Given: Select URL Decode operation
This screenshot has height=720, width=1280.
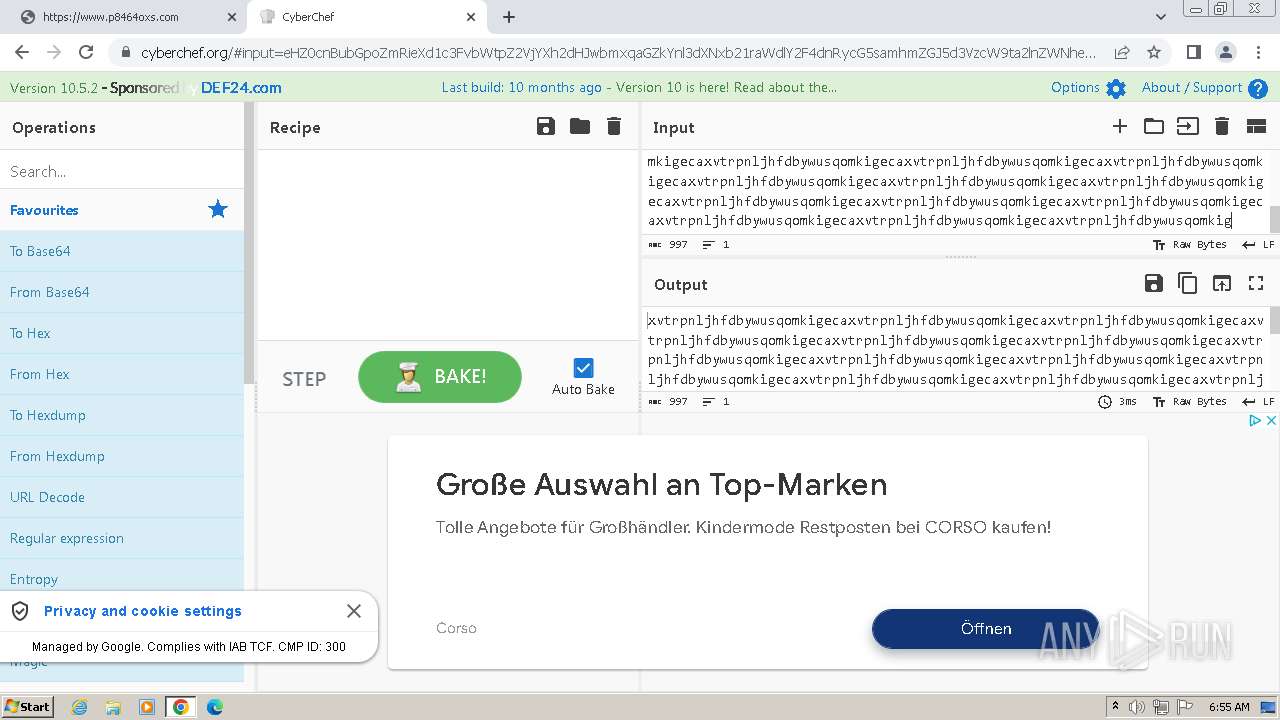Looking at the screenshot, I should click(122, 497).
